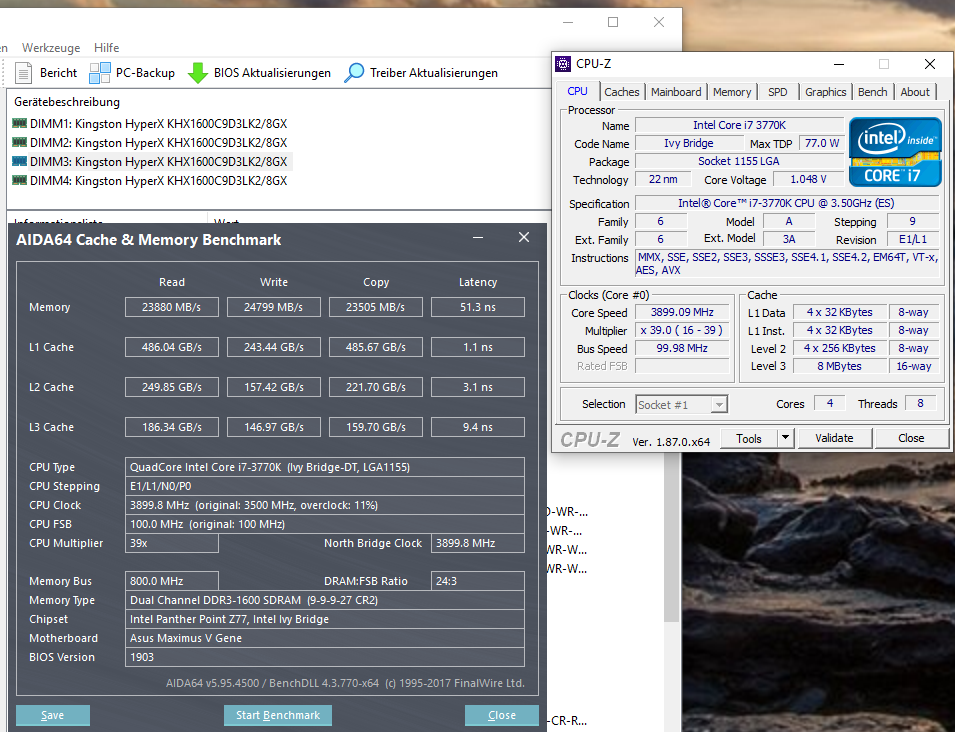The width and height of the screenshot is (955, 732).
Task: Minimize the AIDA64 Cache & Memory Benchmark dialog
Action: click(478, 238)
